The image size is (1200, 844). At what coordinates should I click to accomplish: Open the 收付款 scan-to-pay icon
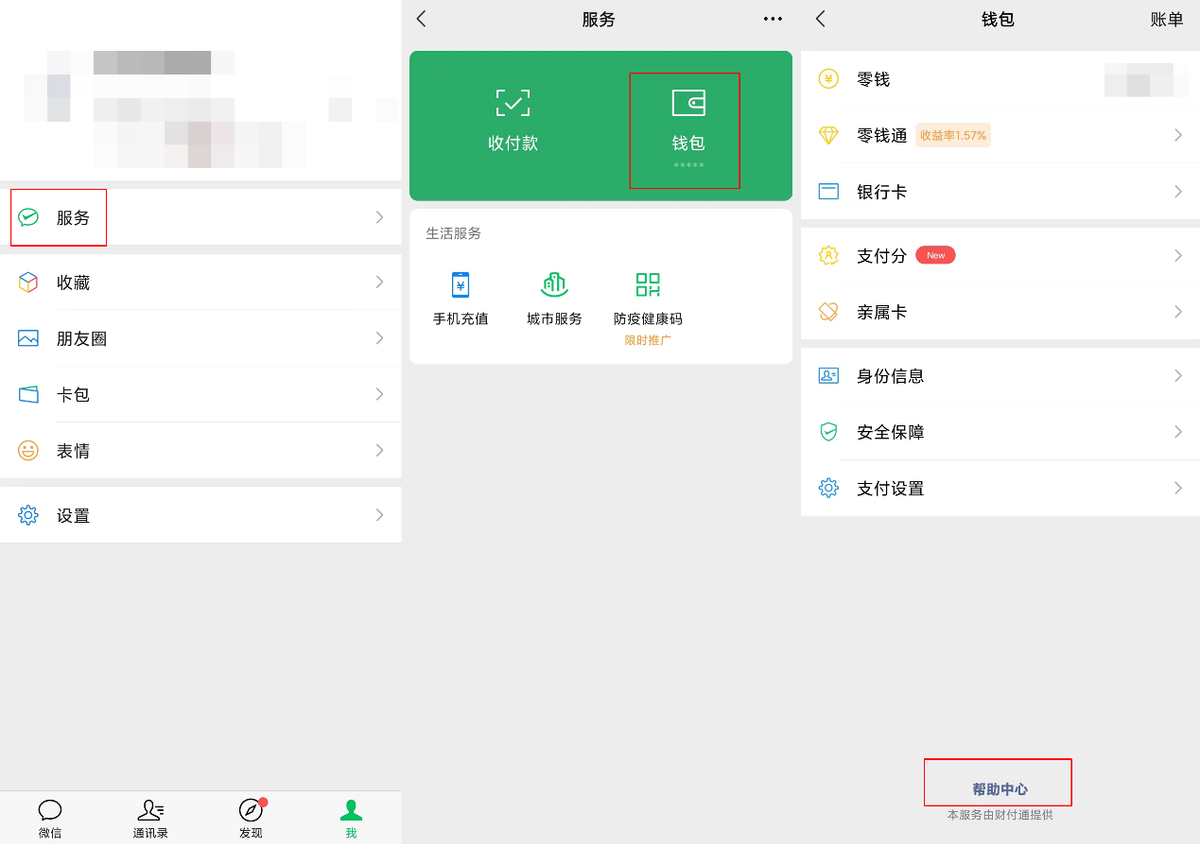(513, 103)
